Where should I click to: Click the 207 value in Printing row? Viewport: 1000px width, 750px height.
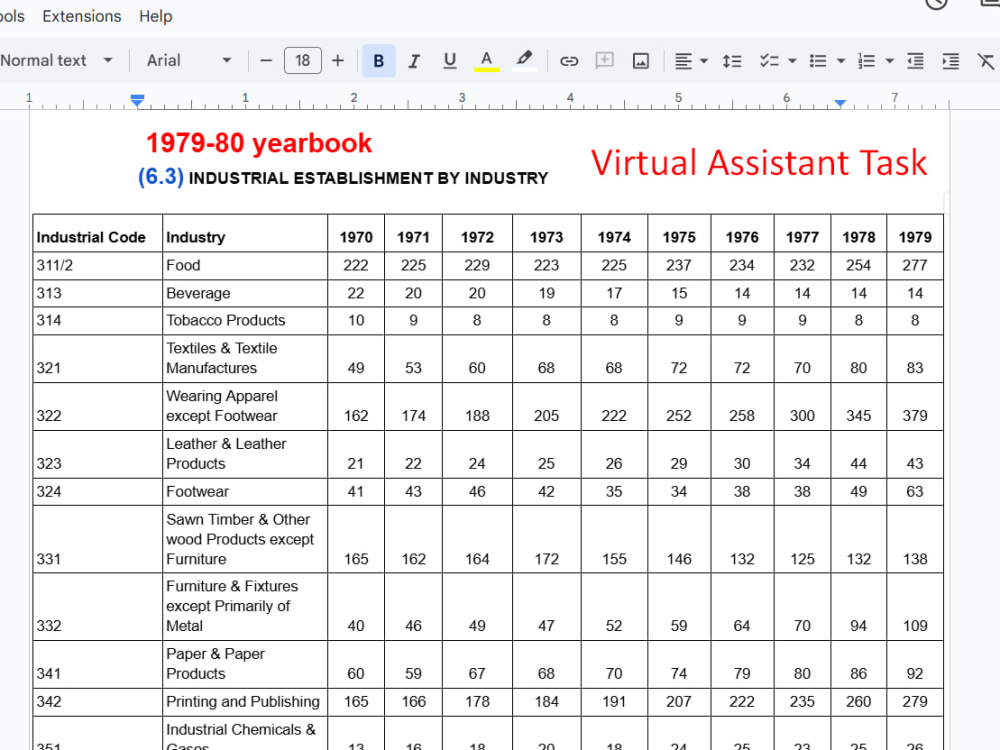[x=679, y=702]
